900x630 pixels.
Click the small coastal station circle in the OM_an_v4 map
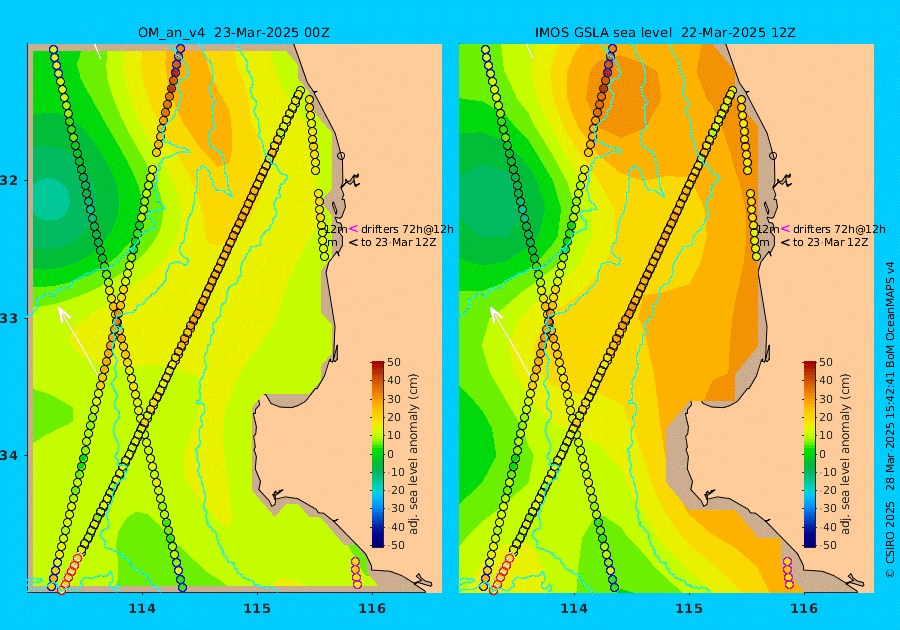tap(341, 155)
